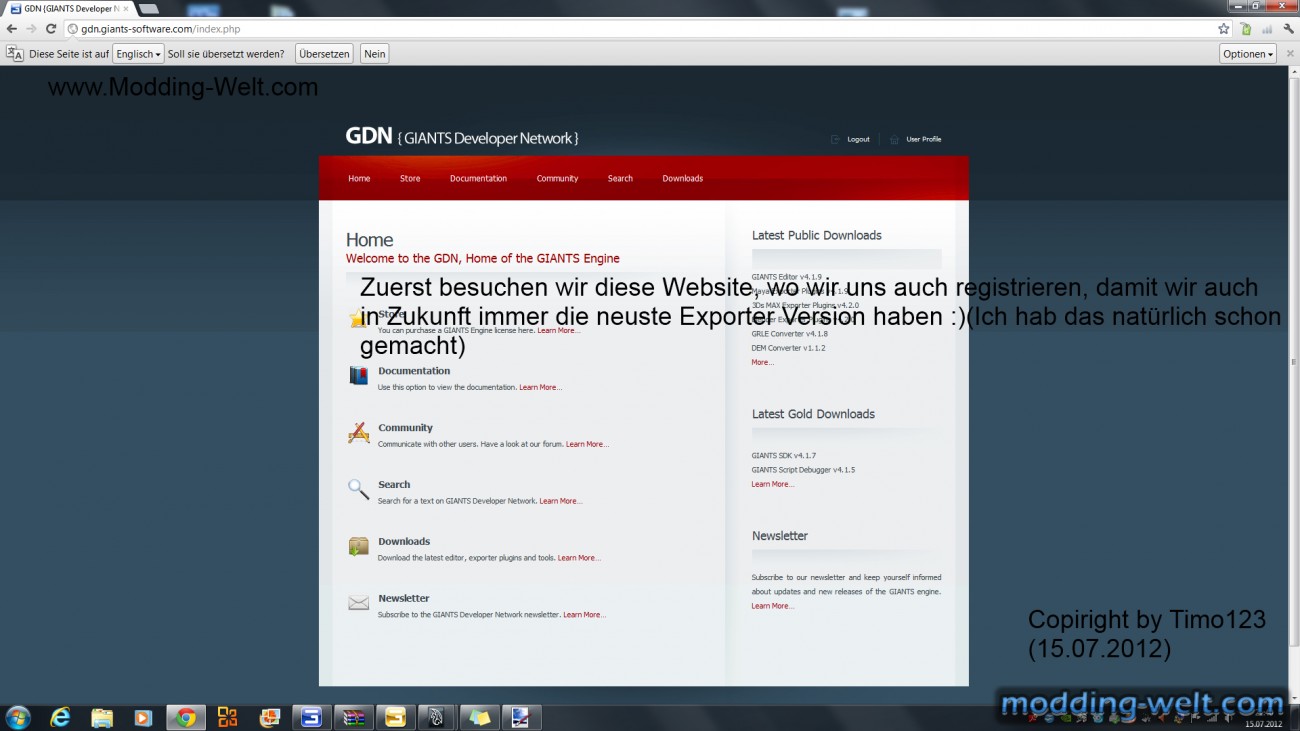Open the Community menu item in the red bar
1300x731 pixels.
click(557, 178)
